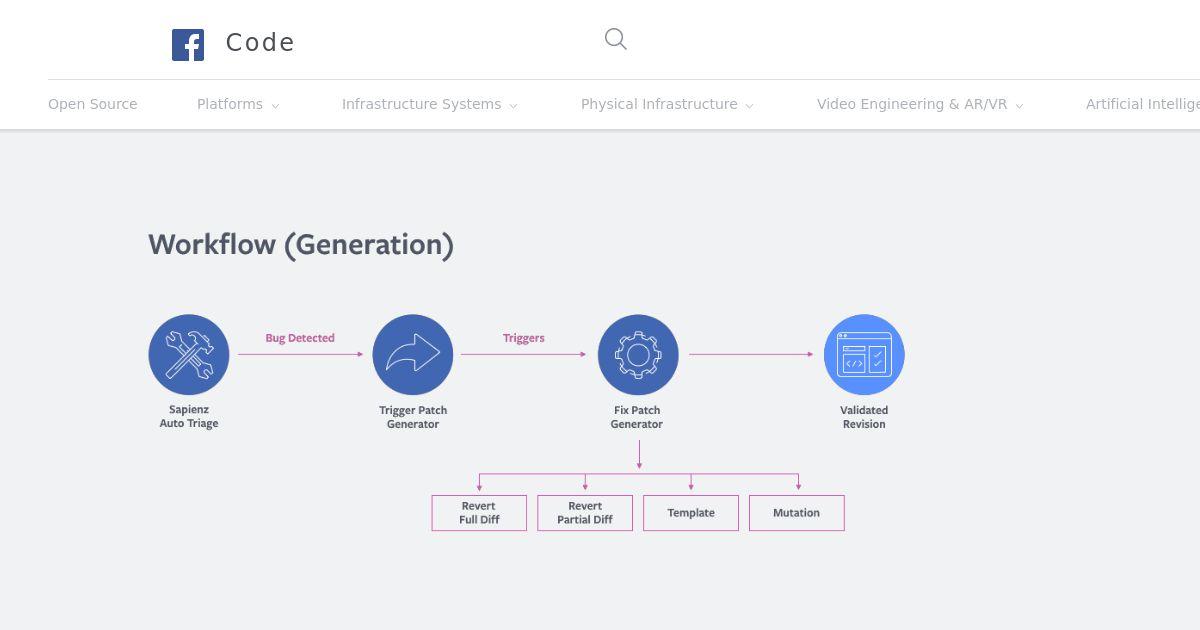Expand the Infrastructure Systems chevron
Viewport: 1200px width, 630px height.
513,106
